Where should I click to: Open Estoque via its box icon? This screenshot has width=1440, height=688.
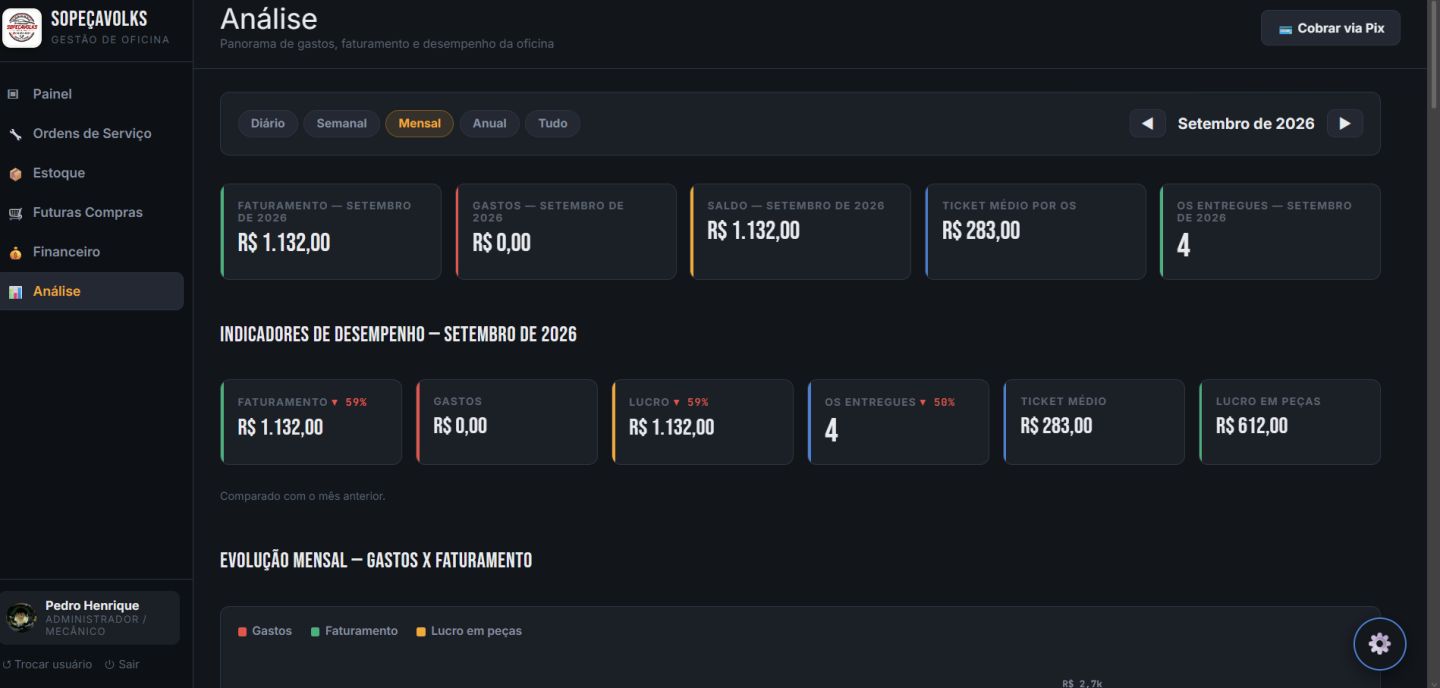(x=14, y=173)
